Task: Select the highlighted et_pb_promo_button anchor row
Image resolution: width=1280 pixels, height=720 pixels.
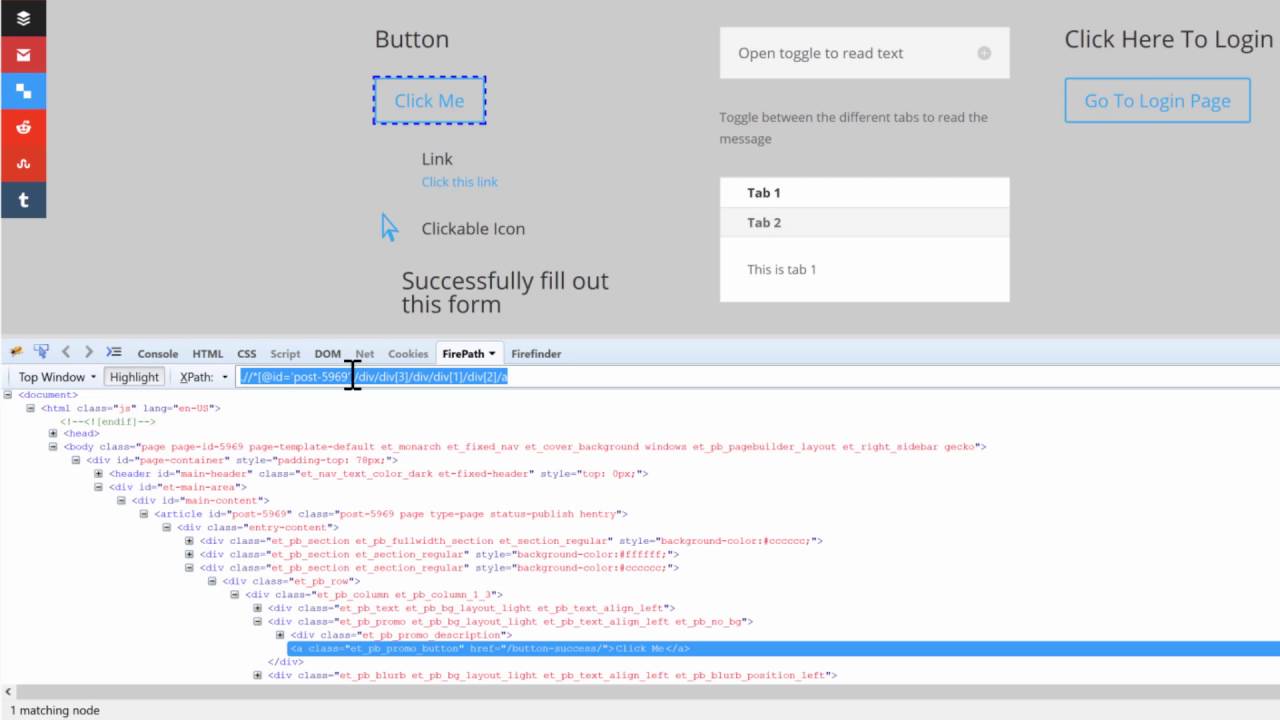Action: pyautogui.click(x=783, y=648)
